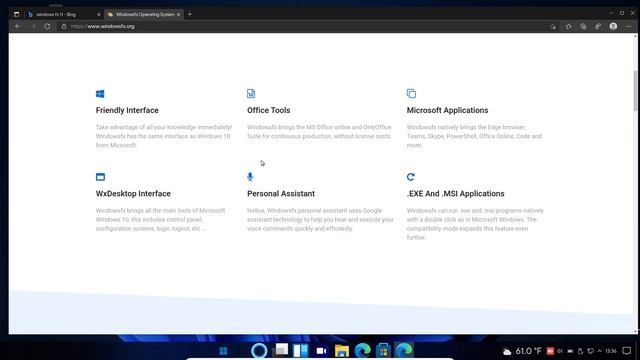
Task: Click the document icon above Office Tools
Action: point(251,93)
